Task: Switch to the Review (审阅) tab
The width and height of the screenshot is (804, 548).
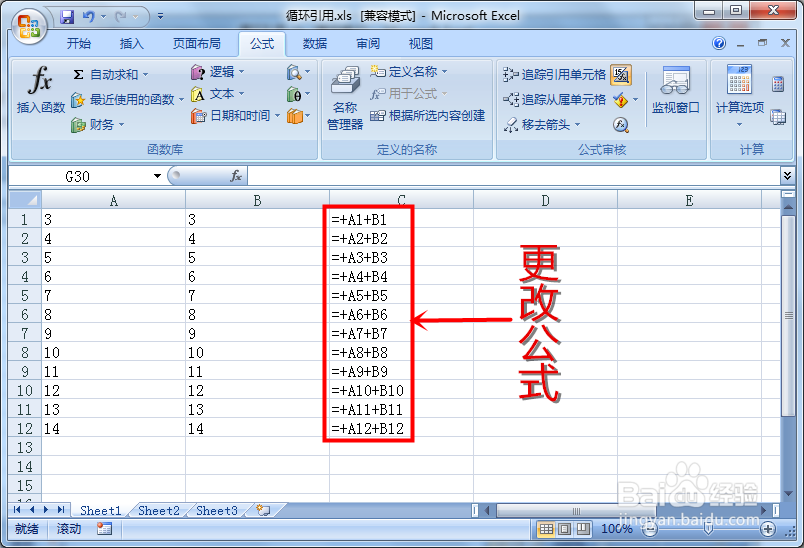Action: click(x=368, y=44)
